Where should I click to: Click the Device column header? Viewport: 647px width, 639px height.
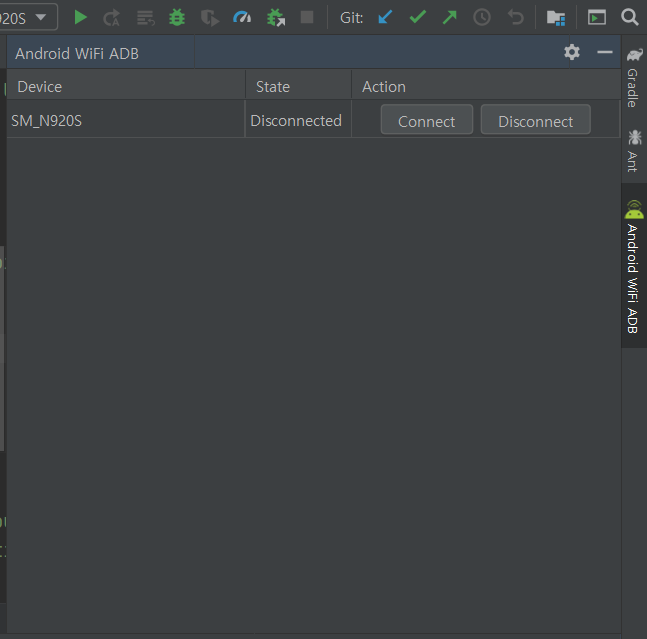tap(126, 86)
